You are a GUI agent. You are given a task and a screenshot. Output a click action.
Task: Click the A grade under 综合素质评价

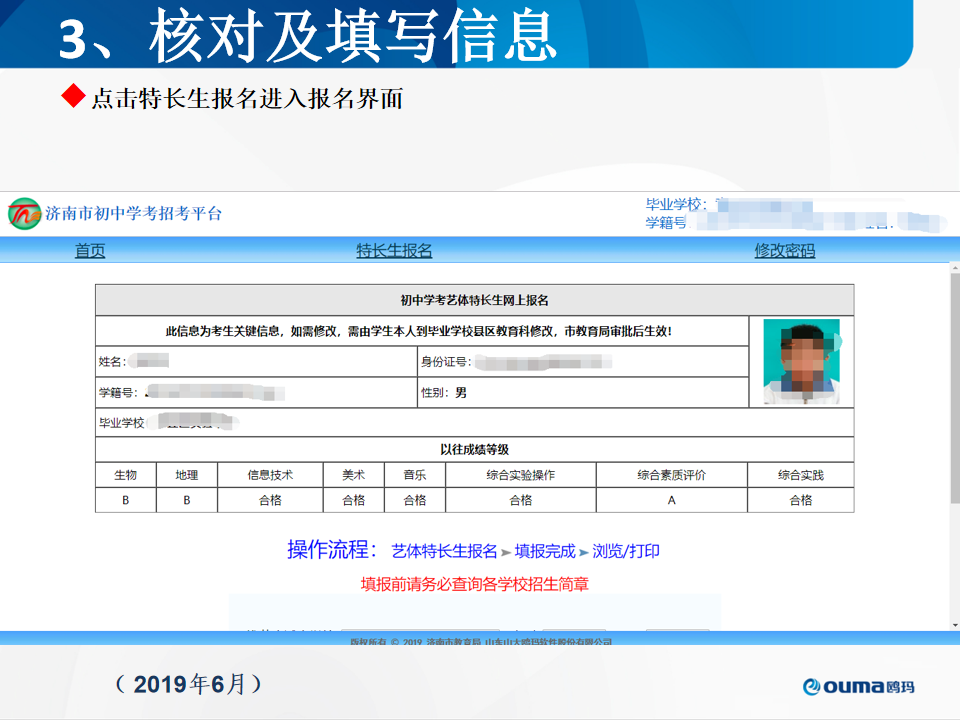(x=672, y=500)
